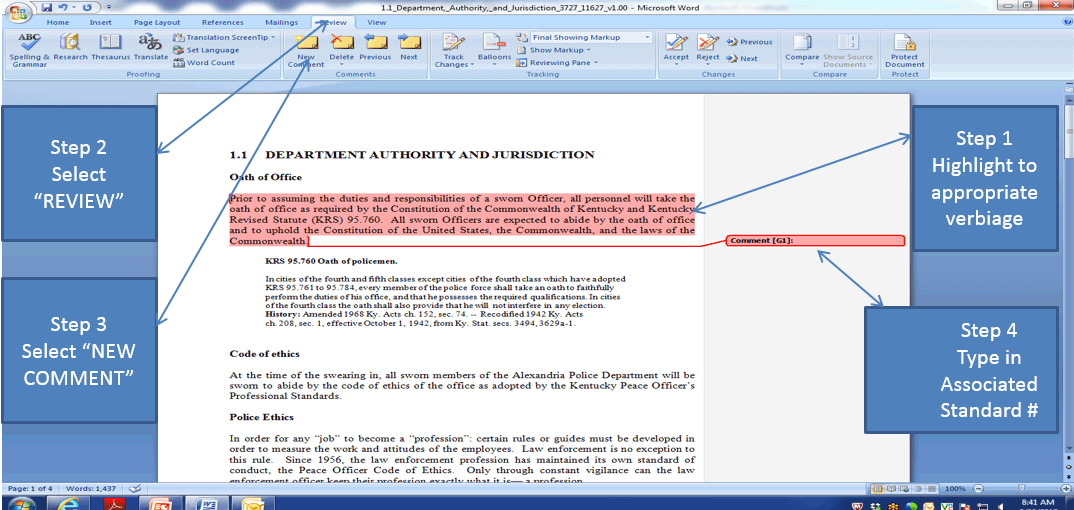Open the Thesaurus tool
Viewport: 1074px width, 510px height.
[x=110, y=47]
